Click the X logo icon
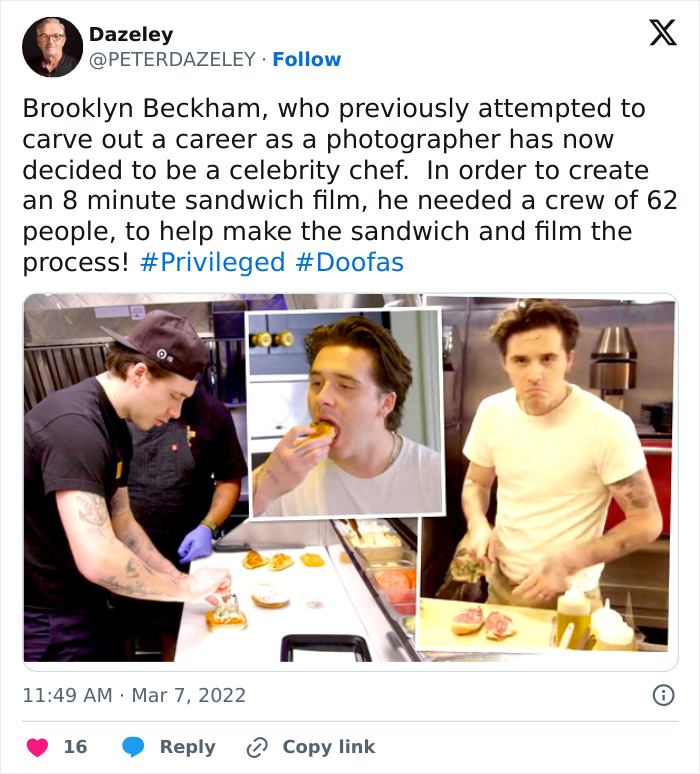This screenshot has height=774, width=700. (x=662, y=33)
